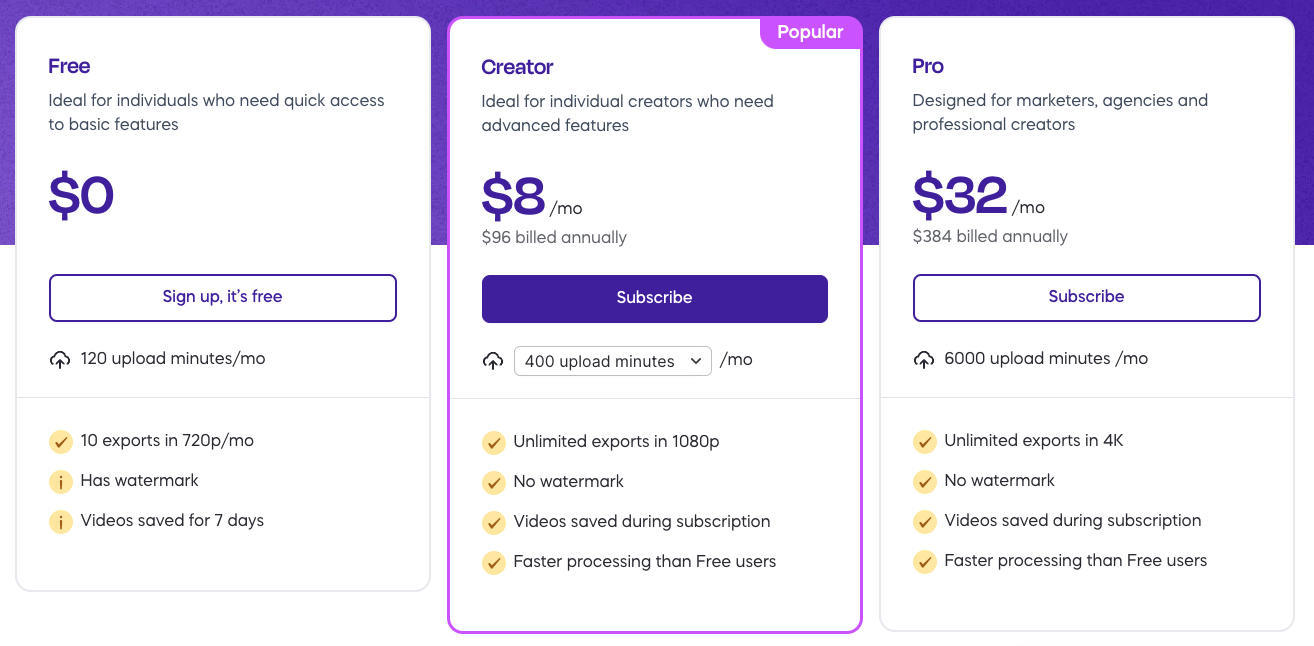This screenshot has height=646, width=1314.
Task: Open the 400 upload minutes dropdown
Action: point(612,361)
